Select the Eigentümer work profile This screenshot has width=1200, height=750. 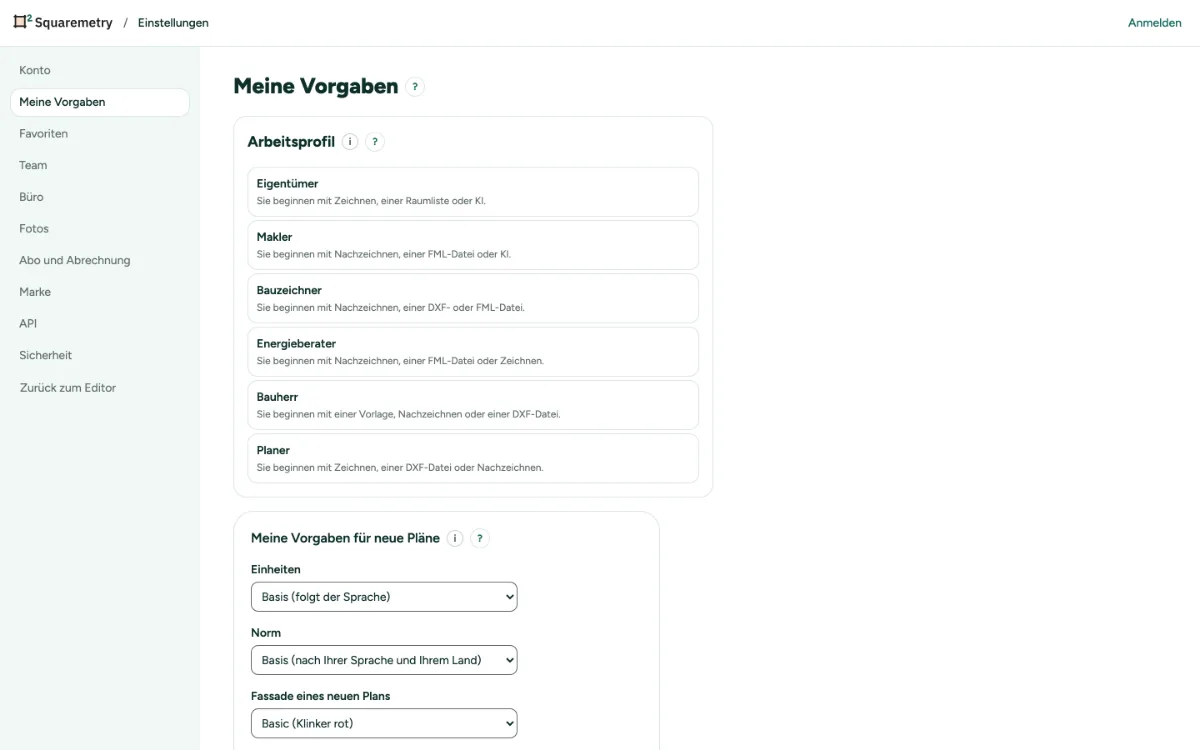coord(473,192)
